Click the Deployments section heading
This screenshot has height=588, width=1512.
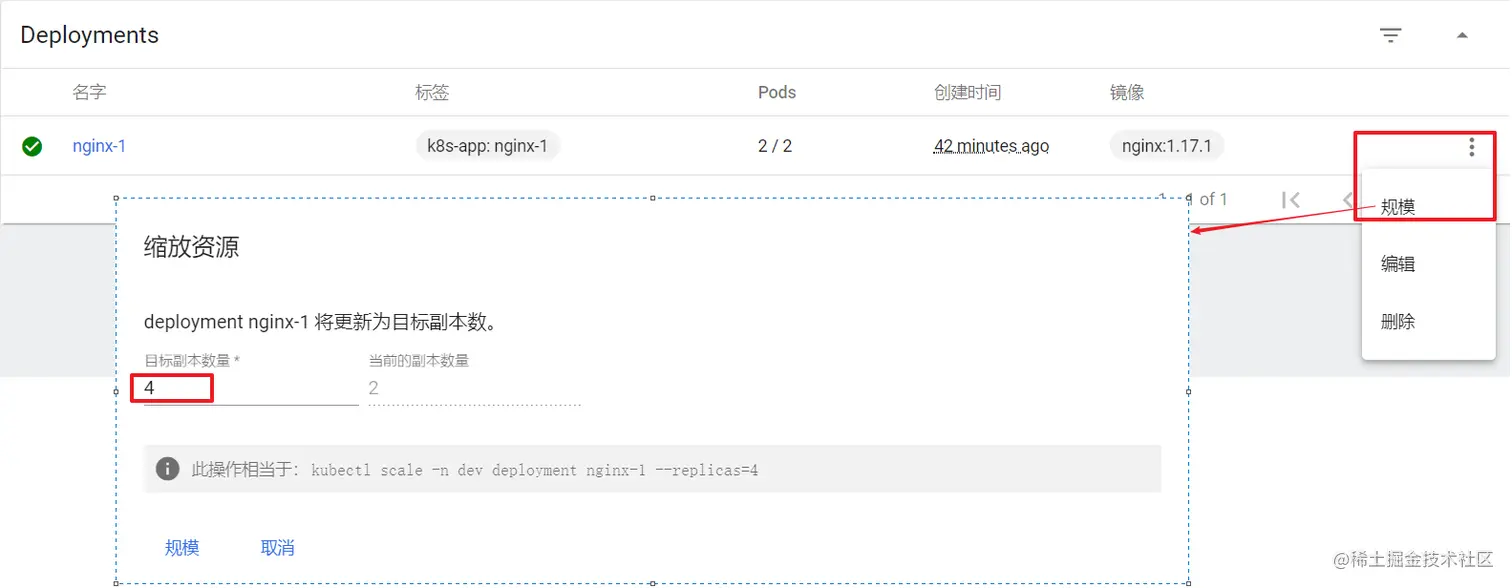pyautogui.click(x=90, y=35)
